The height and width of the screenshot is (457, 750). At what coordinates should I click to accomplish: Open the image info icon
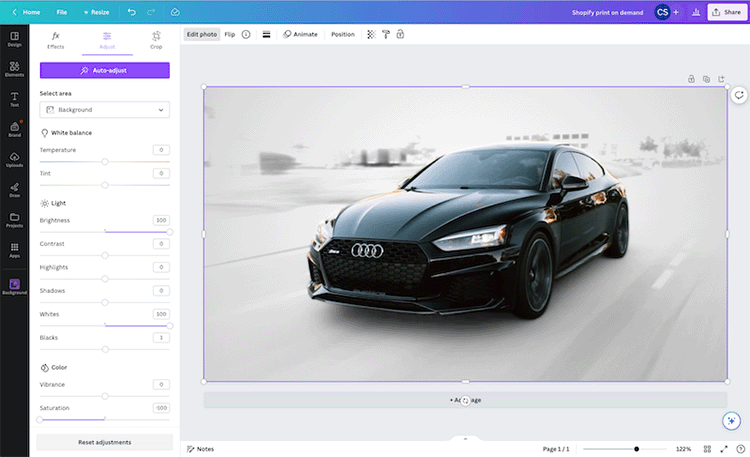point(246,34)
